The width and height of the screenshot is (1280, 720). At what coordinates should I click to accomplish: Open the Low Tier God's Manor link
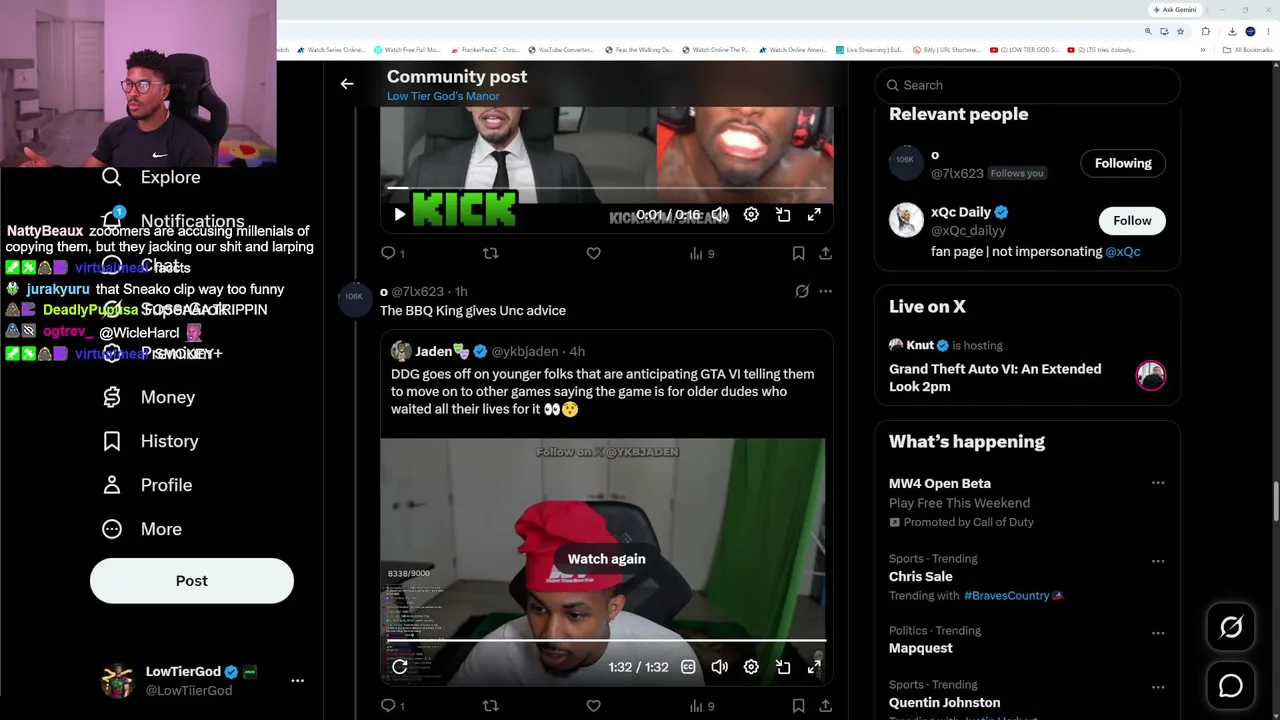click(443, 96)
